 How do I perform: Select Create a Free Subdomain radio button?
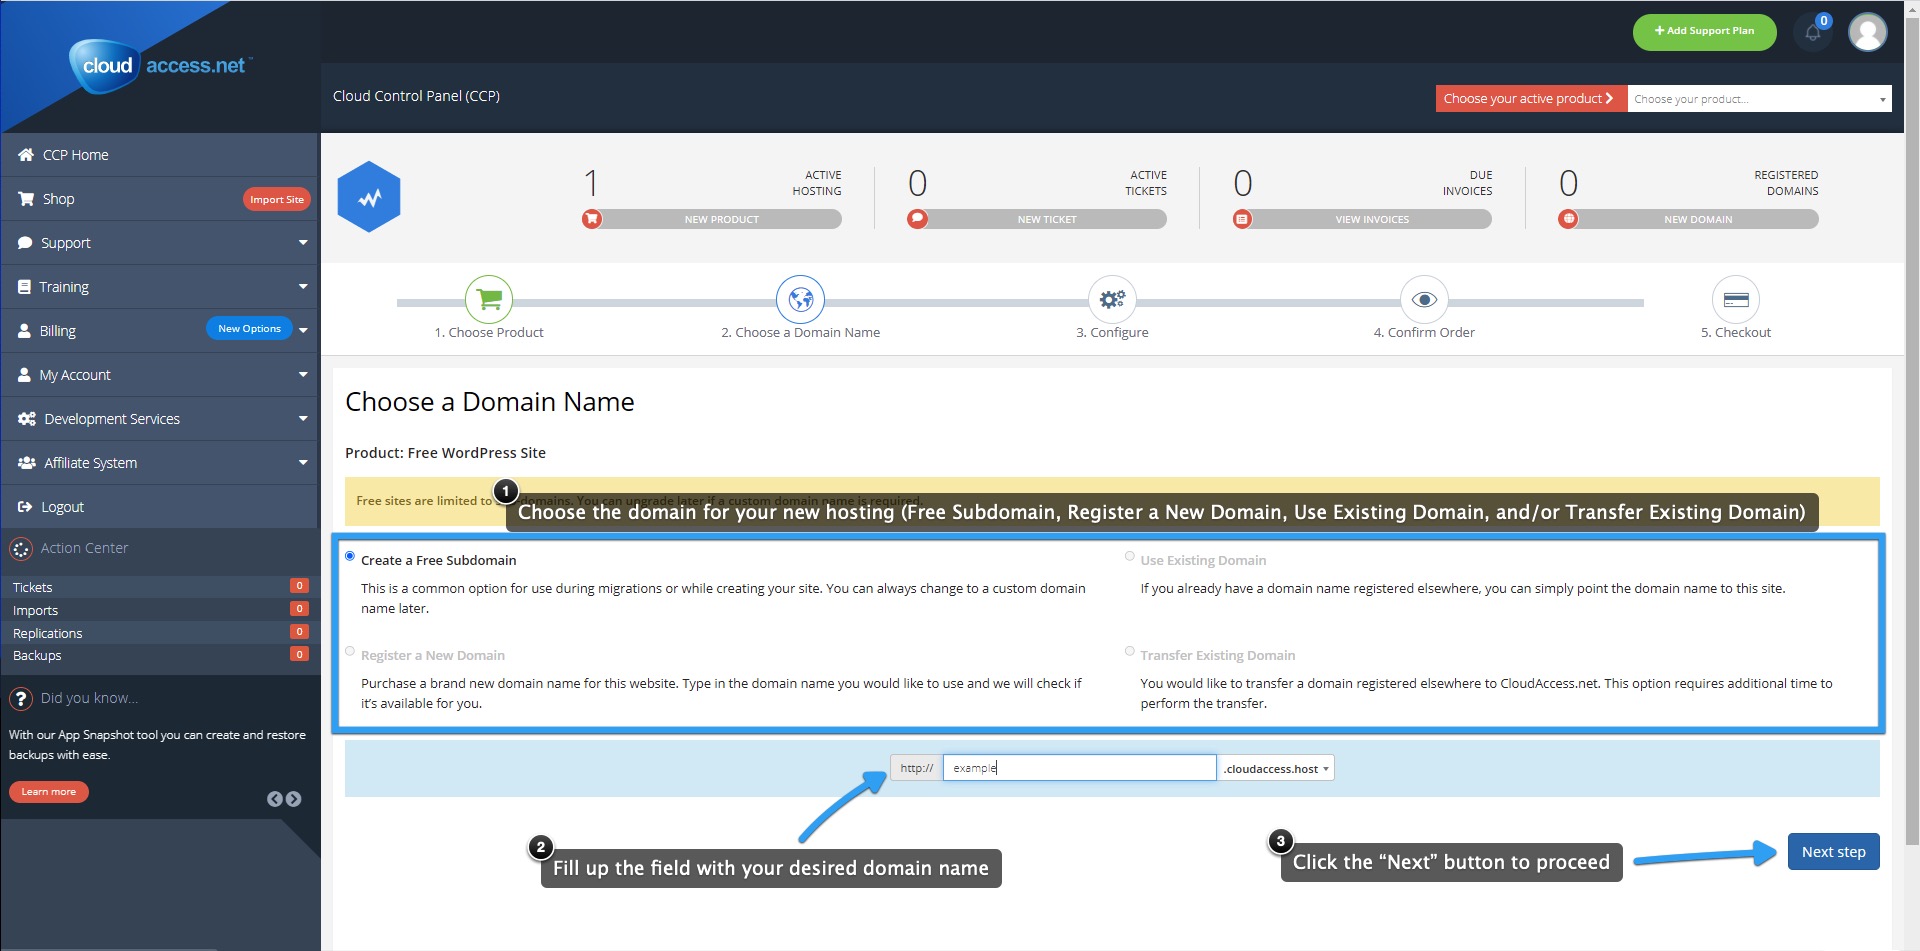click(350, 556)
